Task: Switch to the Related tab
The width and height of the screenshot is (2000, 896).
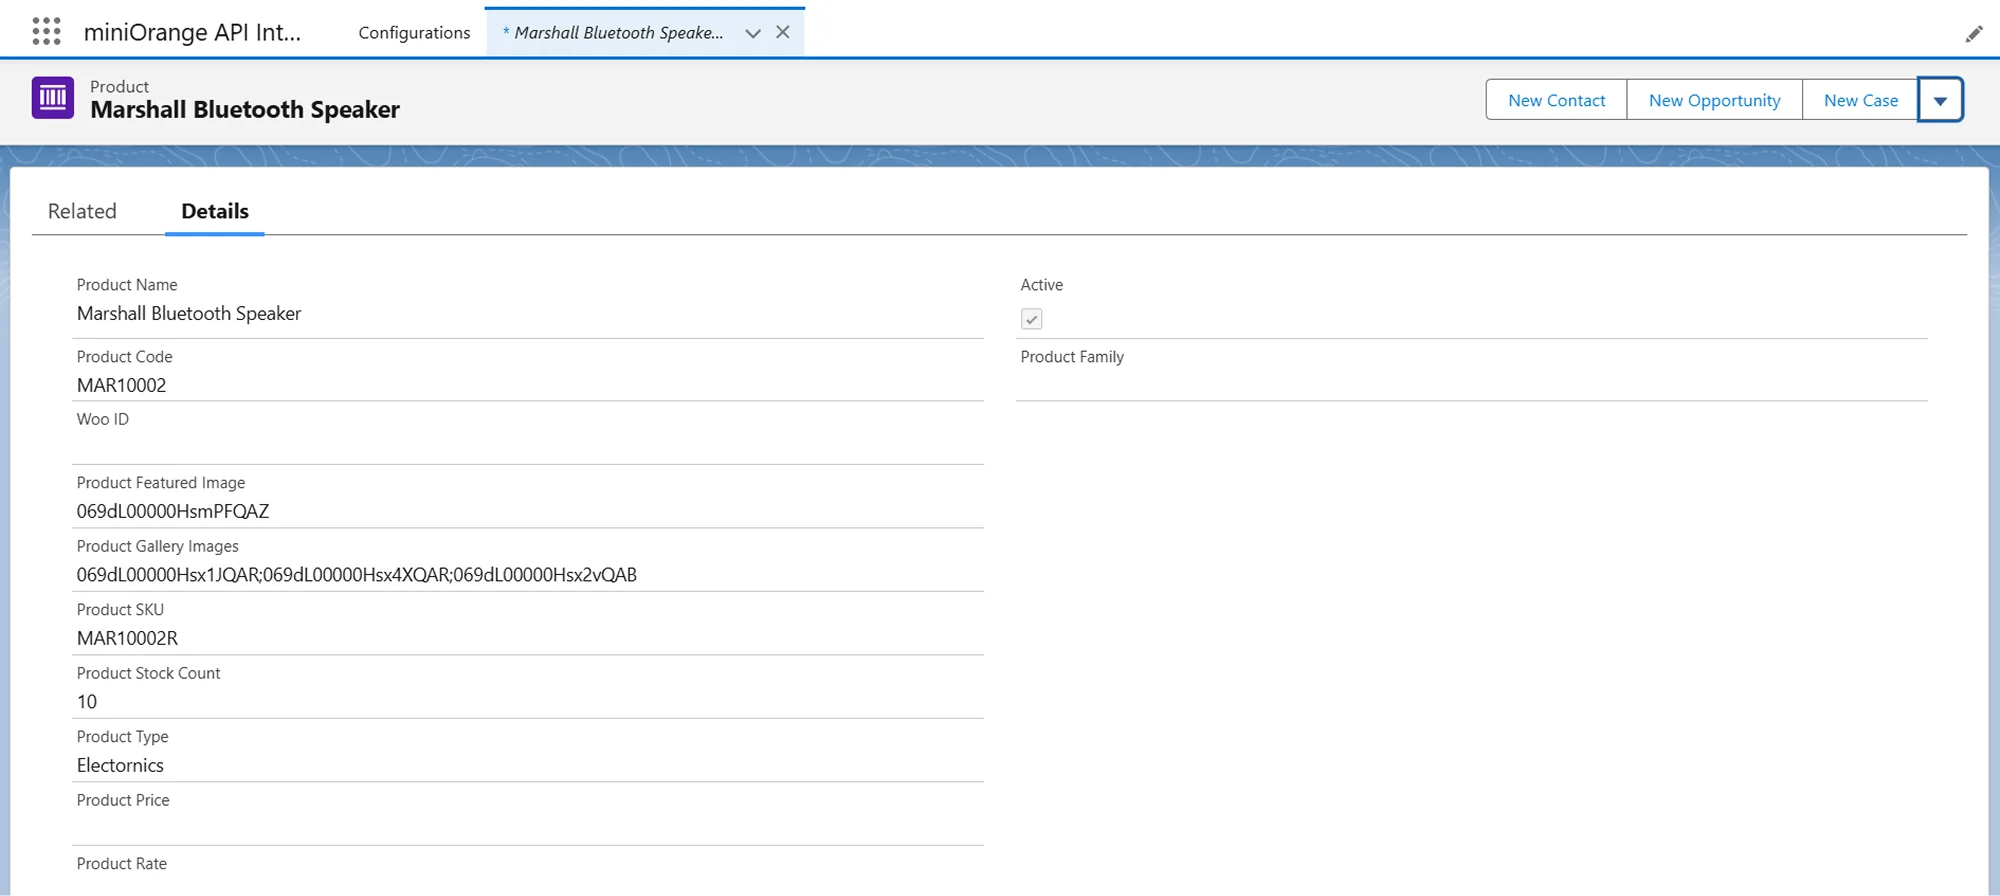Action: (82, 211)
